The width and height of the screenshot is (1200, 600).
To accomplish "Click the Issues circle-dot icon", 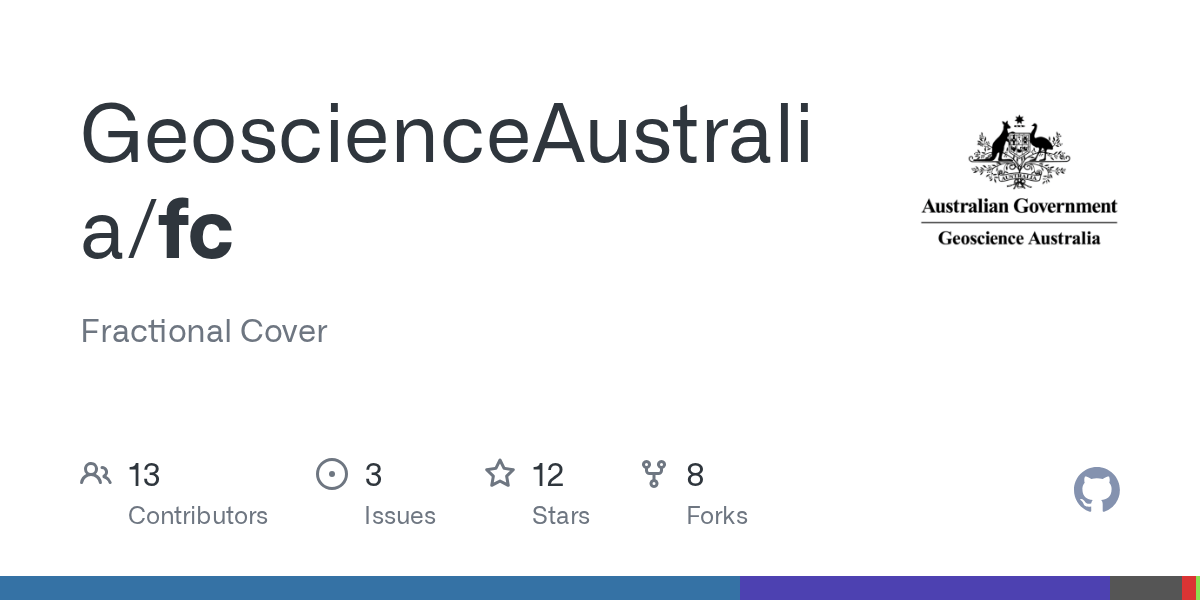I will (x=331, y=474).
